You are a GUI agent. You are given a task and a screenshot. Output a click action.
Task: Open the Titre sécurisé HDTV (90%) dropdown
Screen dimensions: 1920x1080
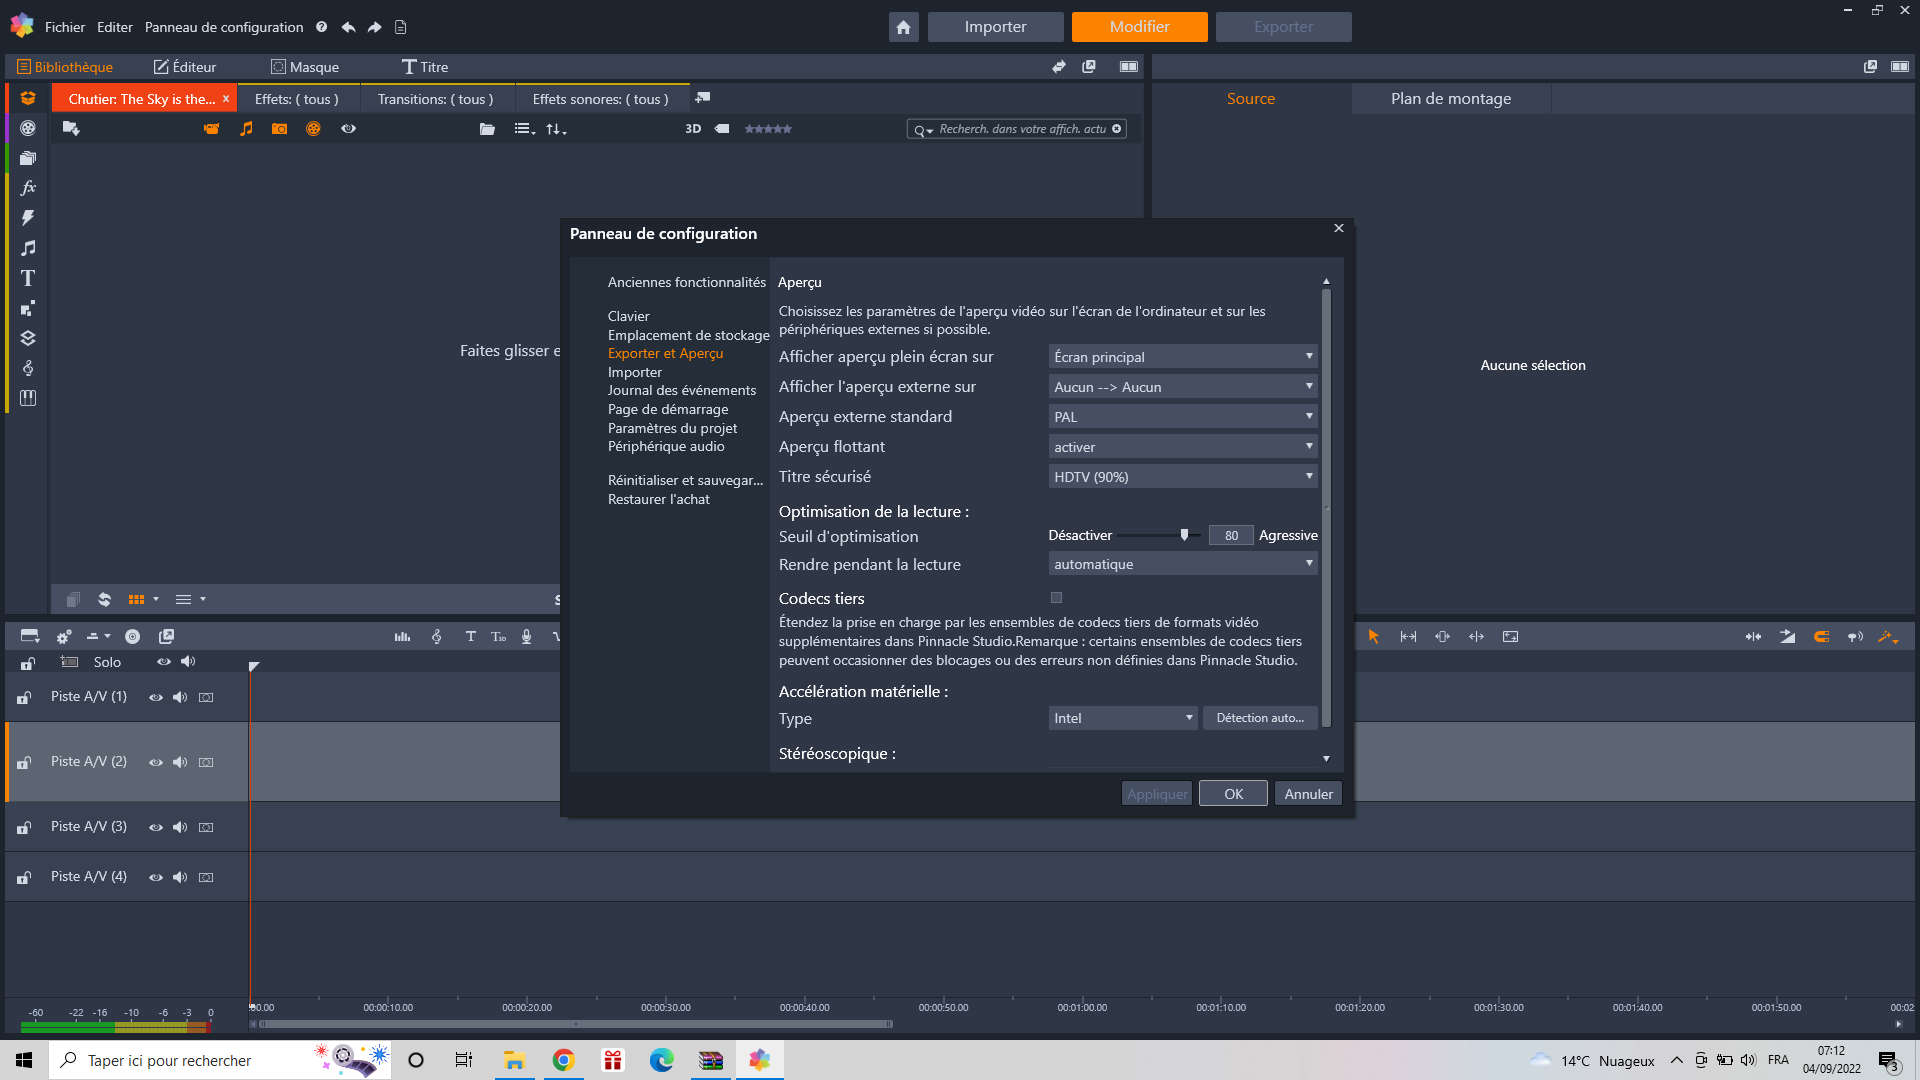click(1182, 477)
